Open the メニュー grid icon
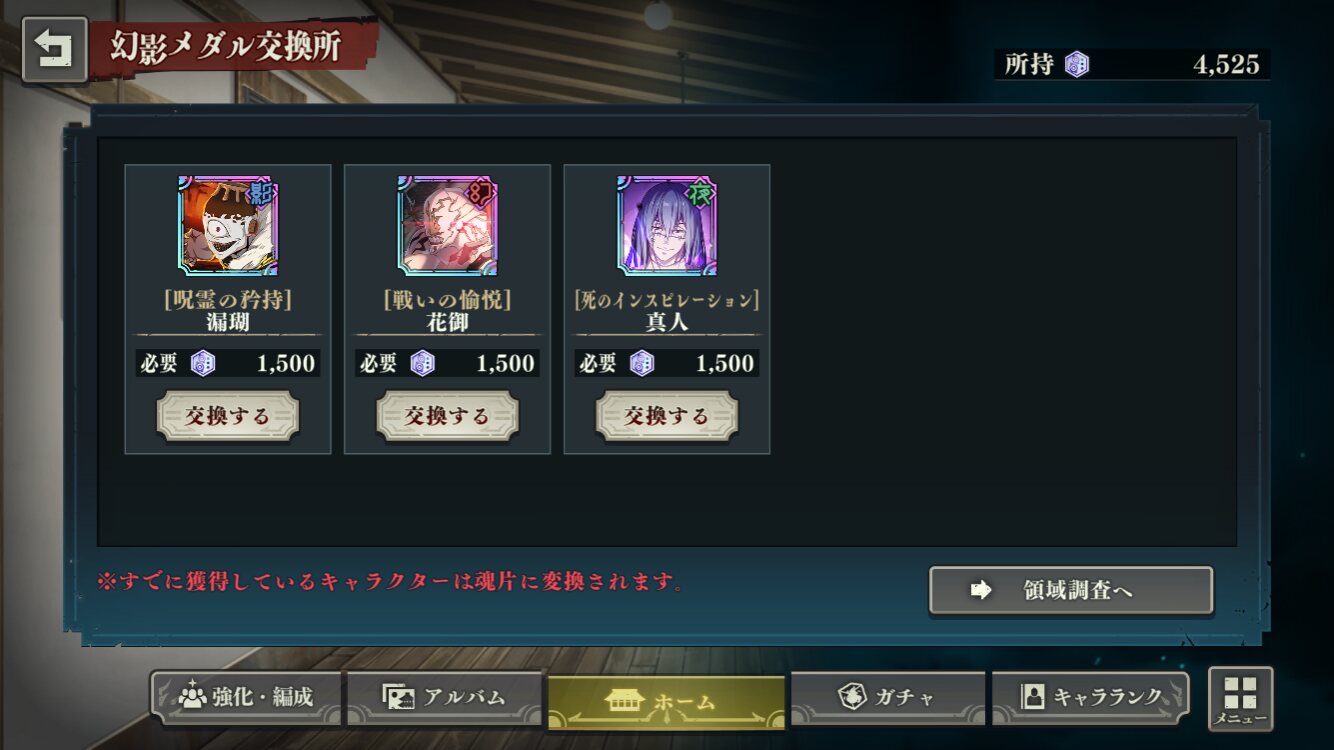 coord(1241,699)
